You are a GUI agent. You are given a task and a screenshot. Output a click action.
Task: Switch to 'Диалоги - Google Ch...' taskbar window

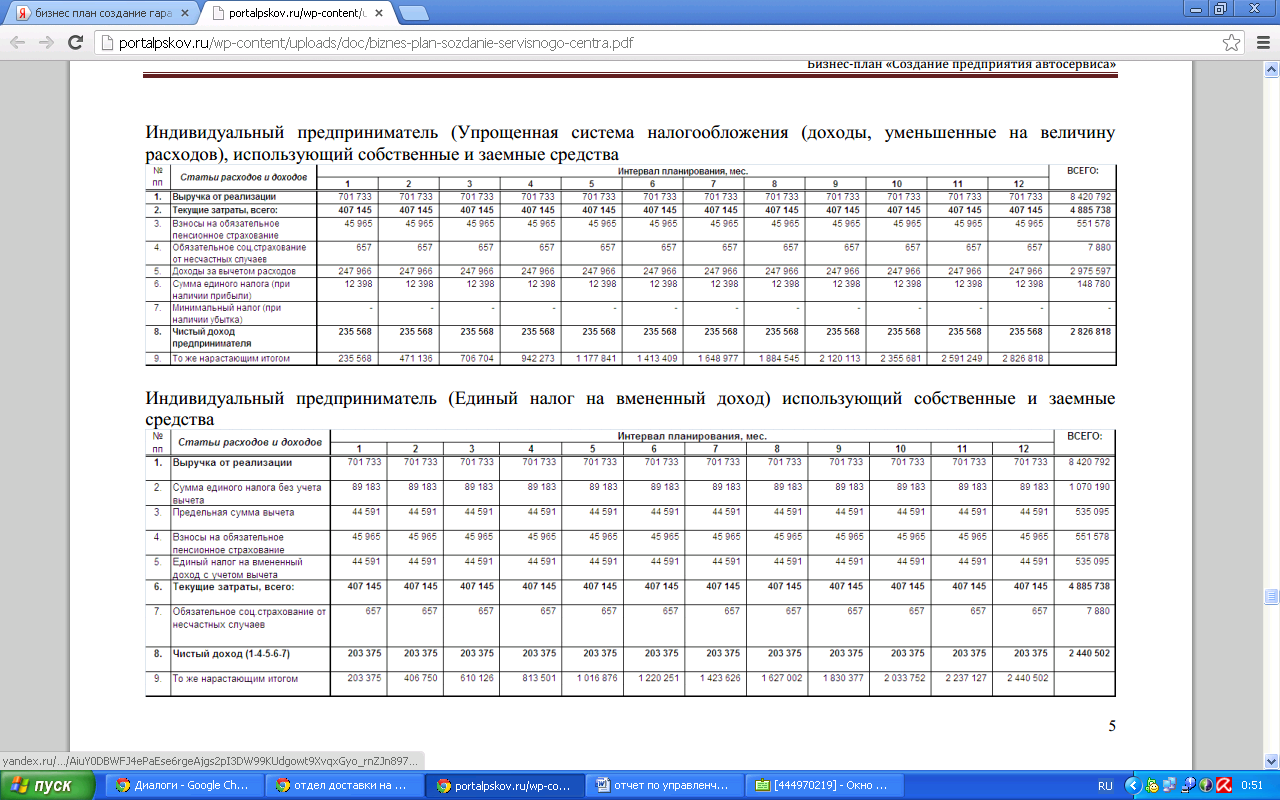pyautogui.click(x=184, y=785)
